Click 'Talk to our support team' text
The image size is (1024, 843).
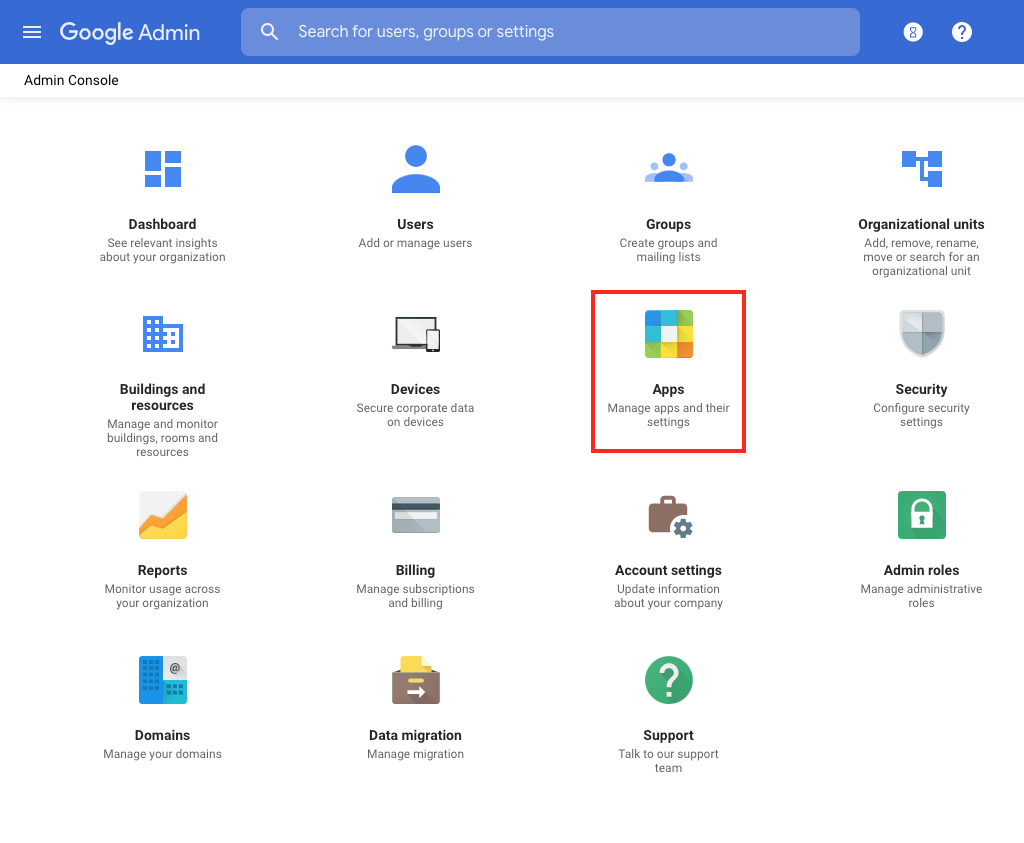[x=669, y=761]
